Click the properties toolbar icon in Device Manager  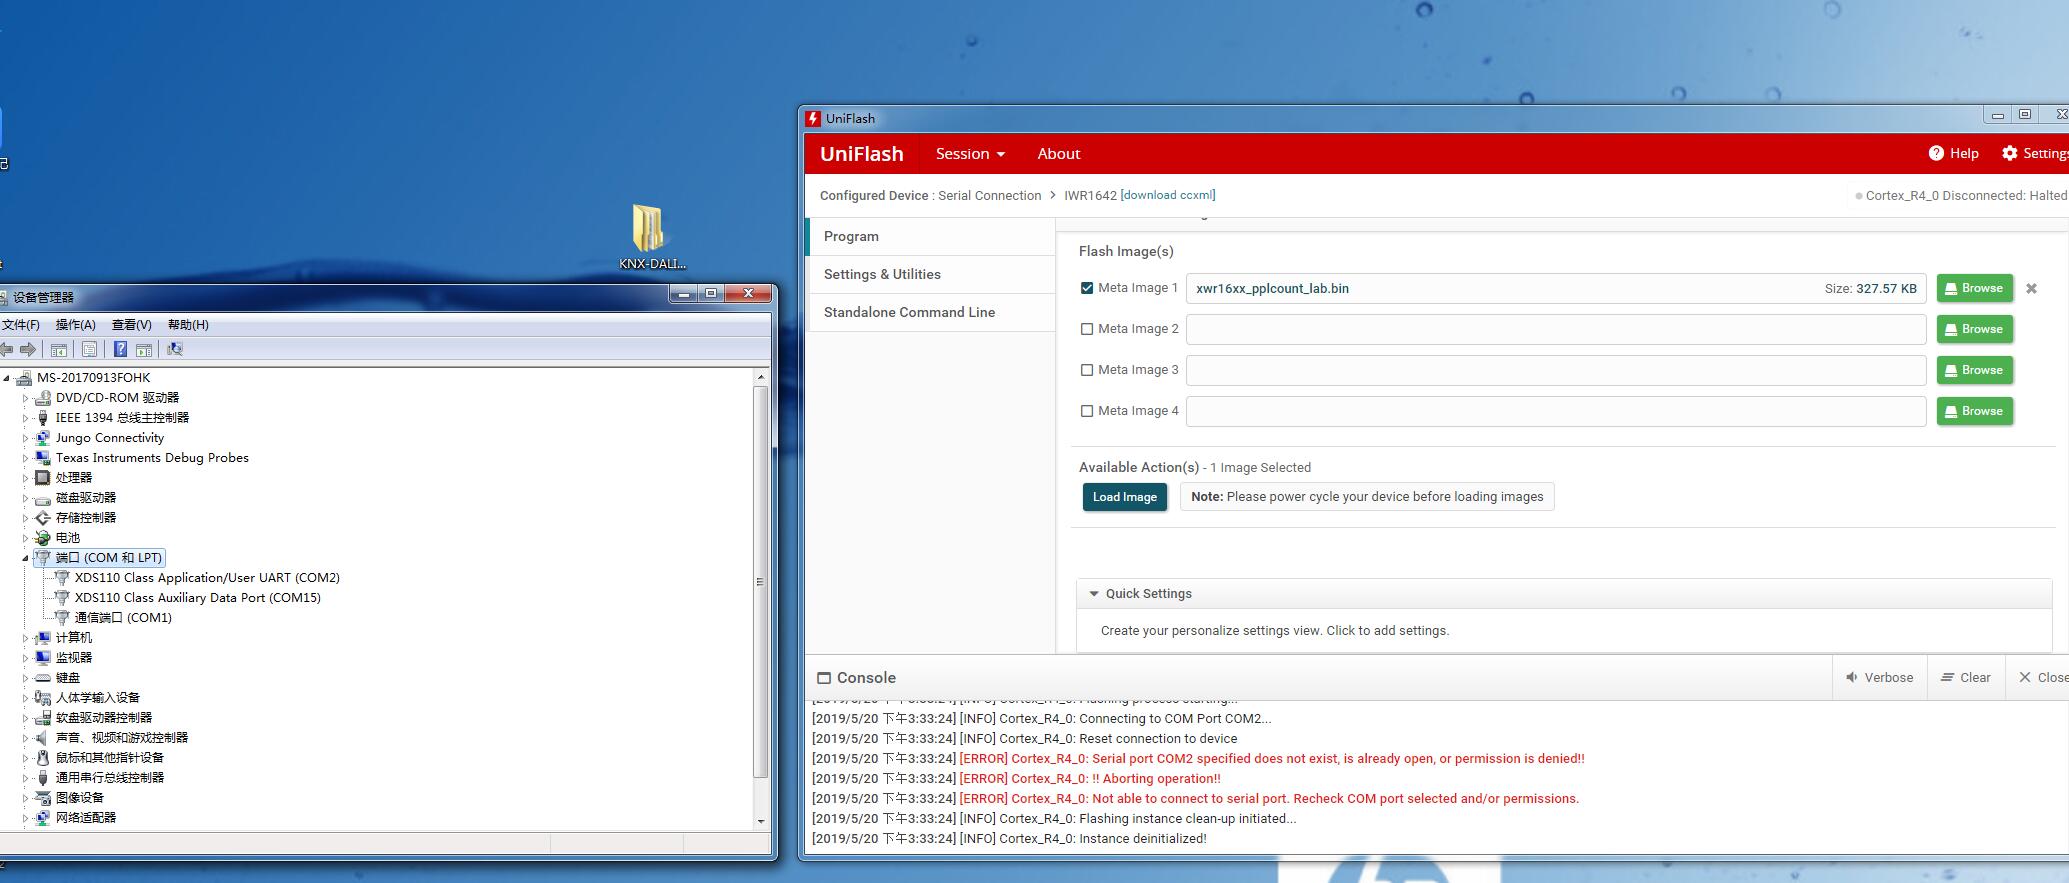click(89, 349)
